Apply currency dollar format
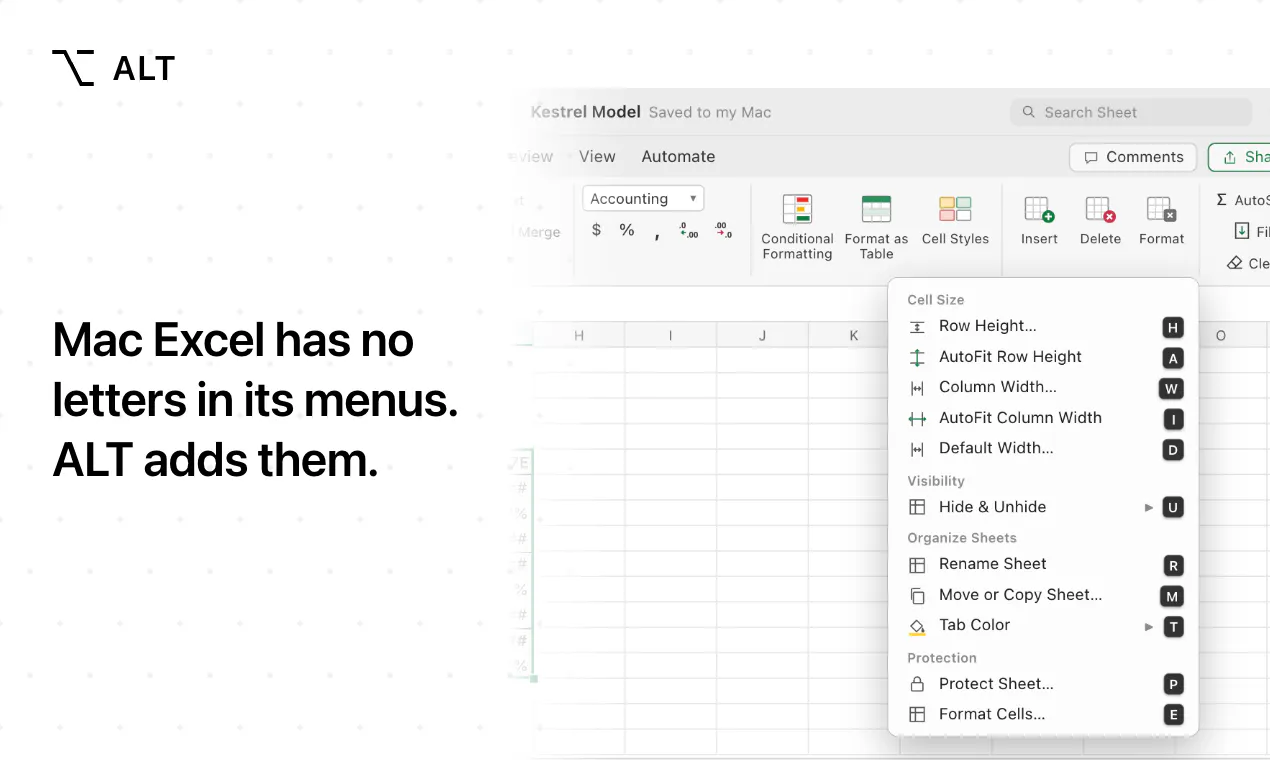This screenshot has width=1270, height=760. 597,230
